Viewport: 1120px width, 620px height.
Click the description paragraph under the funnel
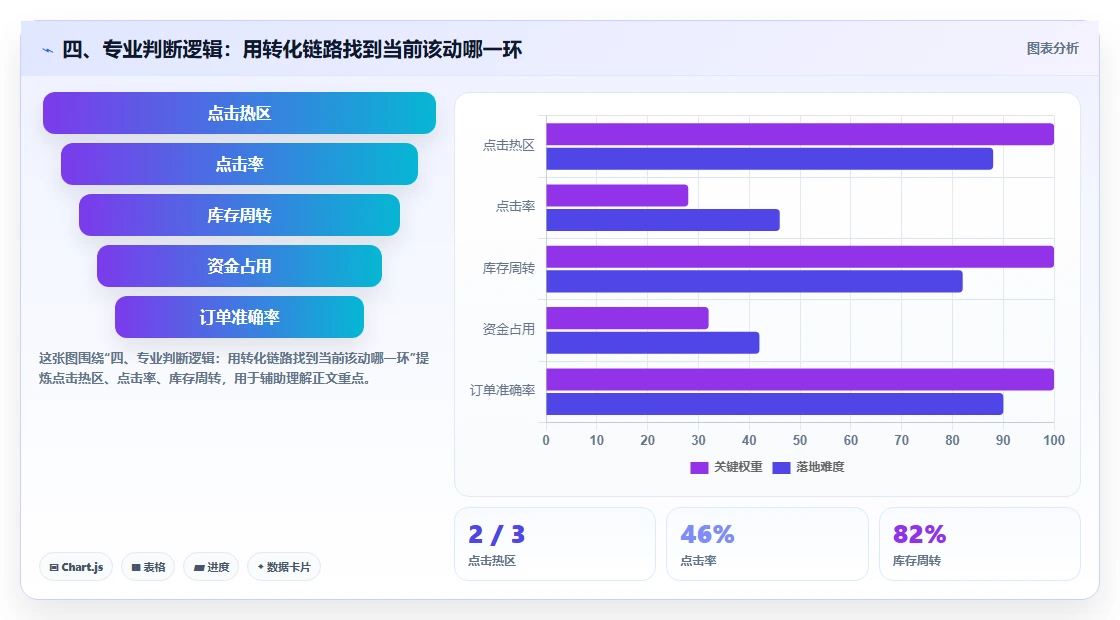point(234,369)
